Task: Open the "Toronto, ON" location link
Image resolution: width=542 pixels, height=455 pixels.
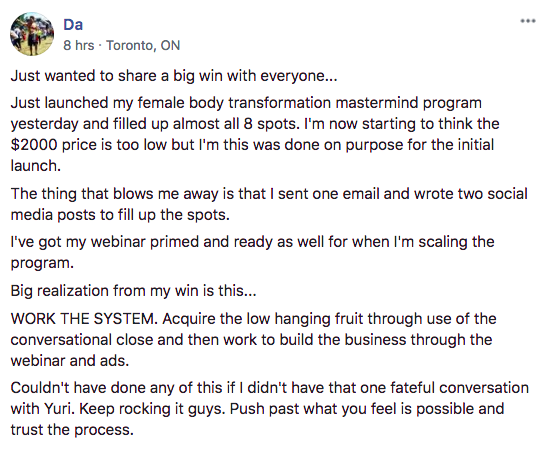Action: tap(143, 45)
